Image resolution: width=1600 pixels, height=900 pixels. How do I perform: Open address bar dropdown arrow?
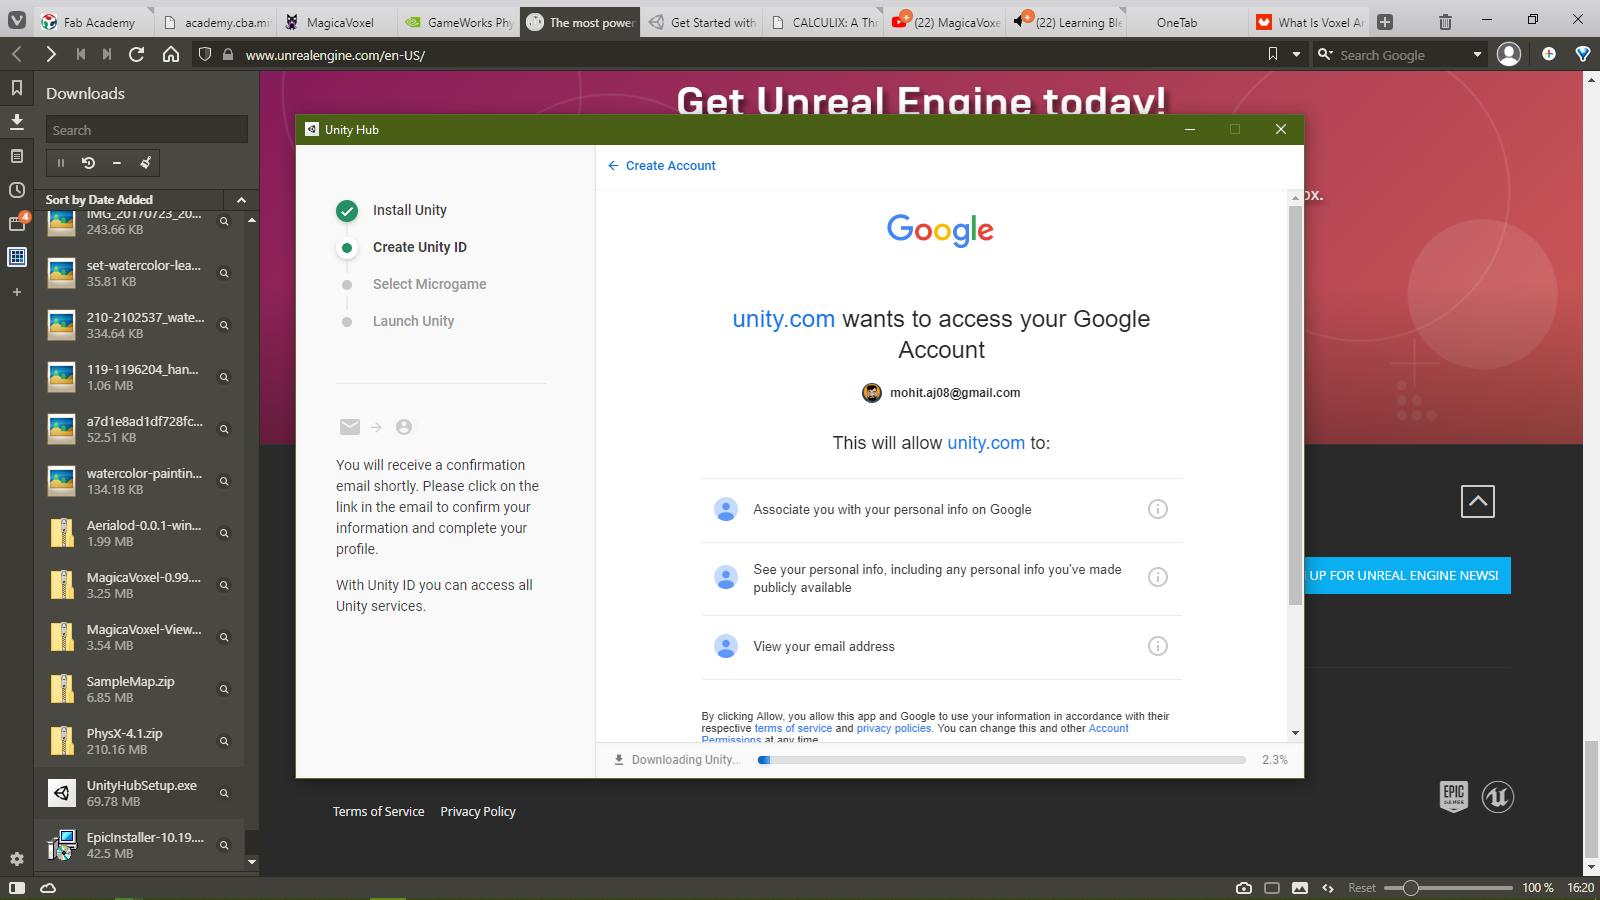tap(1297, 54)
